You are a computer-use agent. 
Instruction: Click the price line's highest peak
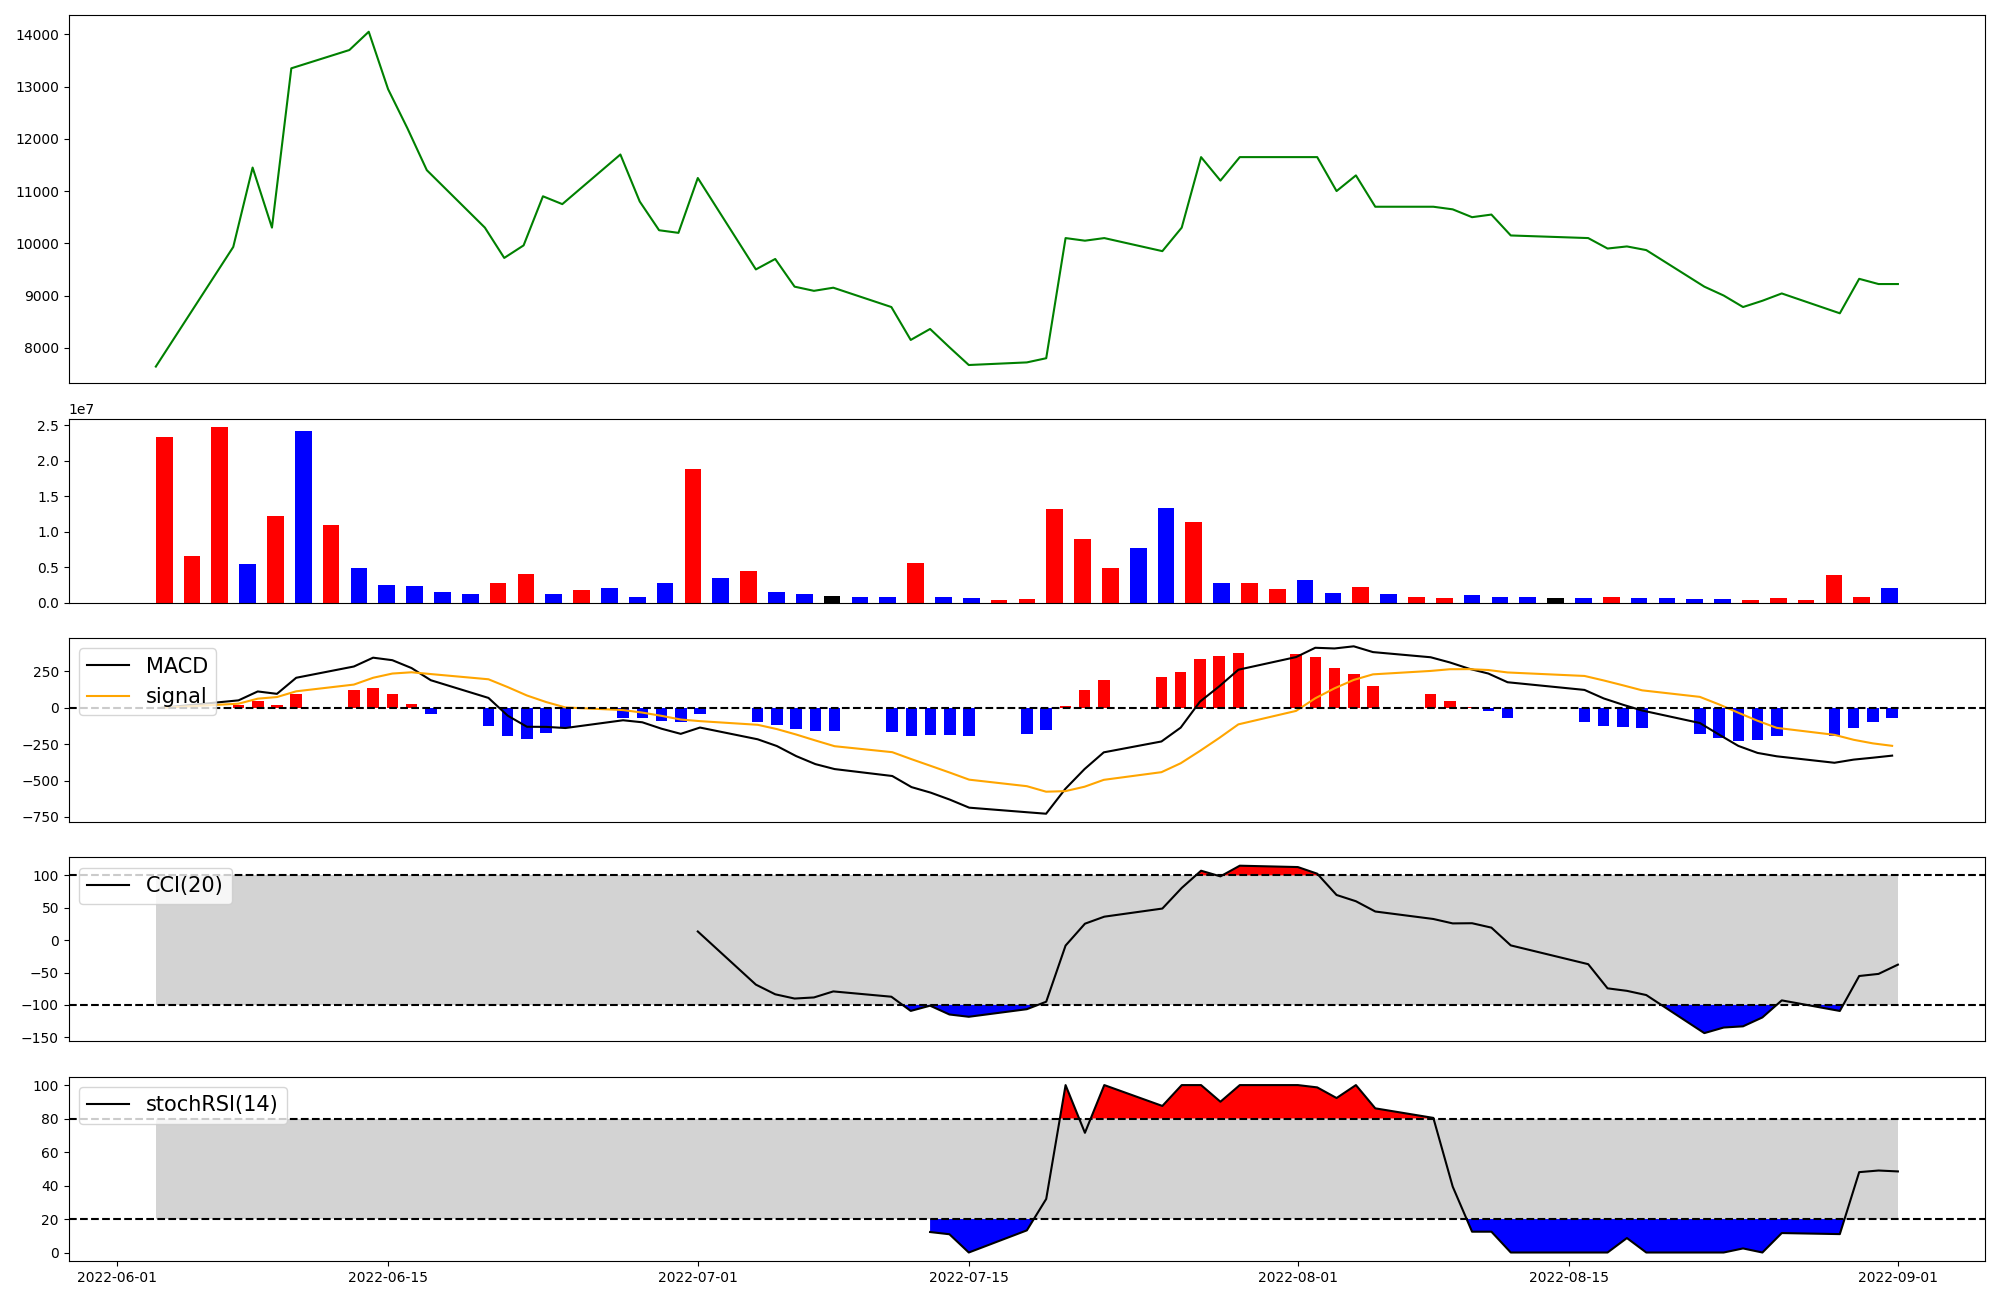click(x=369, y=32)
